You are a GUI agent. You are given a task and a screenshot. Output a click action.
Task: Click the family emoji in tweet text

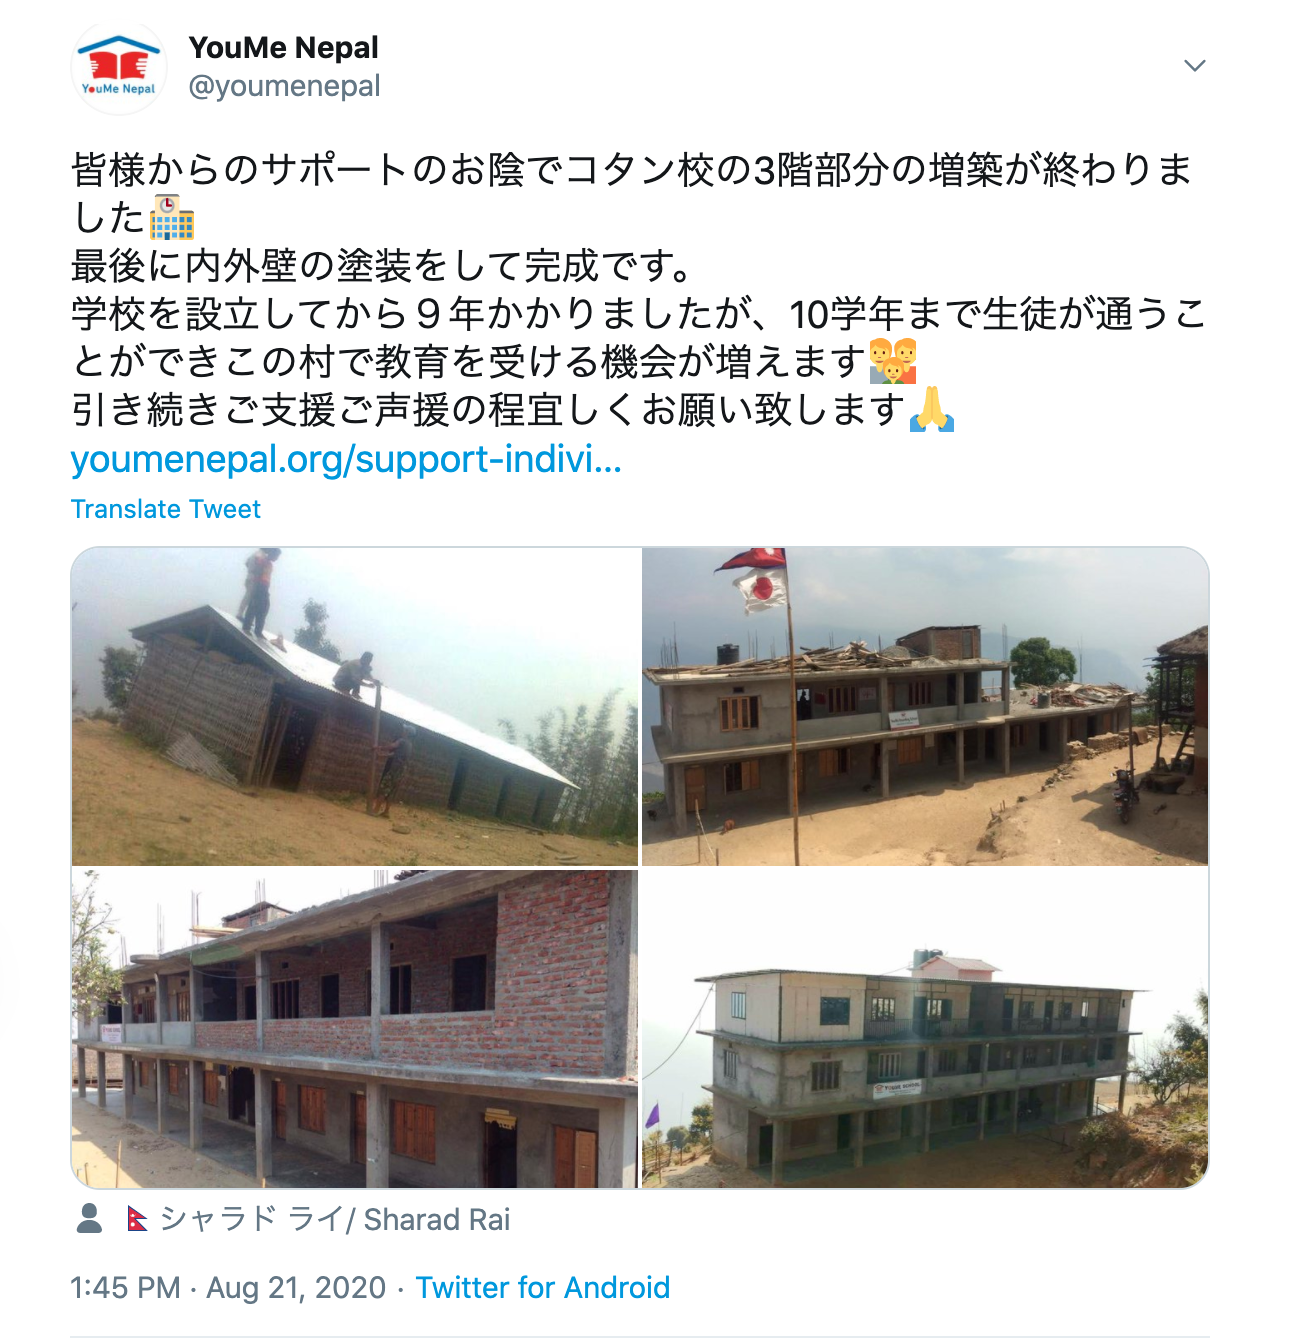coord(893,361)
